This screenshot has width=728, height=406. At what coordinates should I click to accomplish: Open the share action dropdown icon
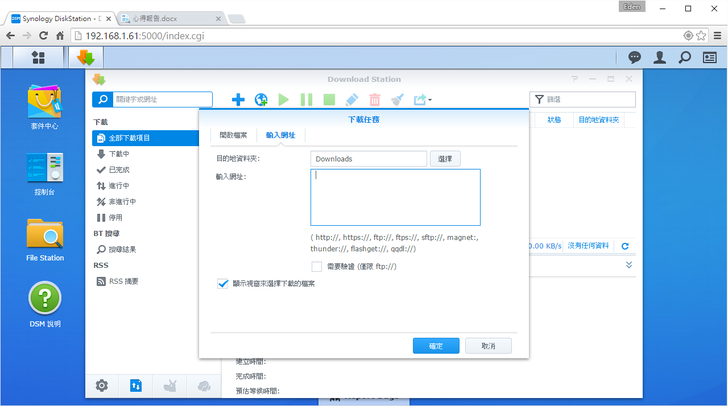(x=422, y=99)
